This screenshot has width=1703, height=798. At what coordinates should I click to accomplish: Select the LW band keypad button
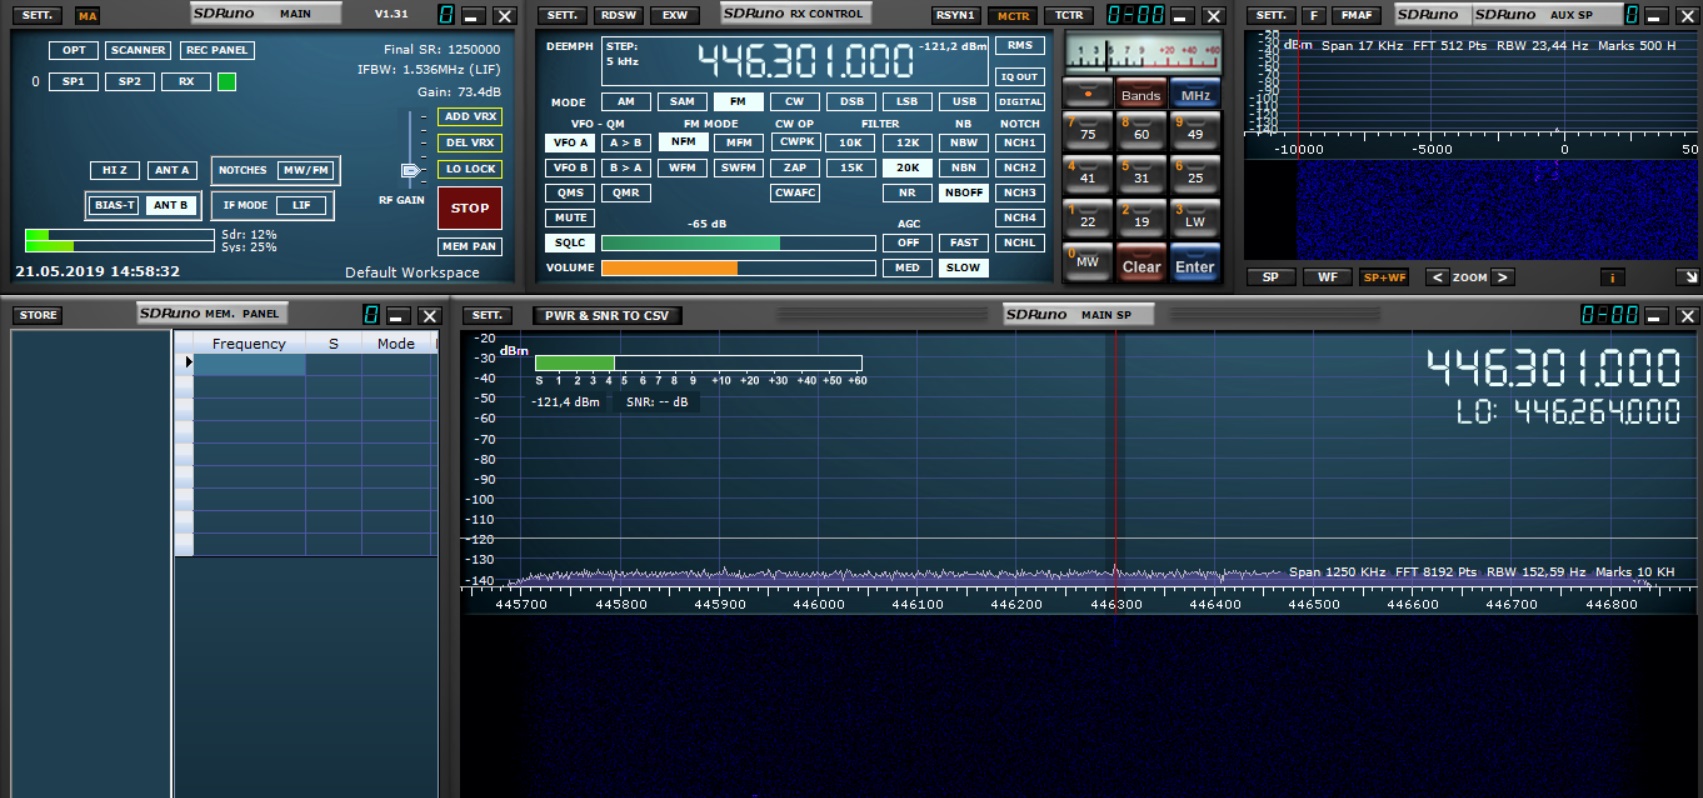(1195, 218)
